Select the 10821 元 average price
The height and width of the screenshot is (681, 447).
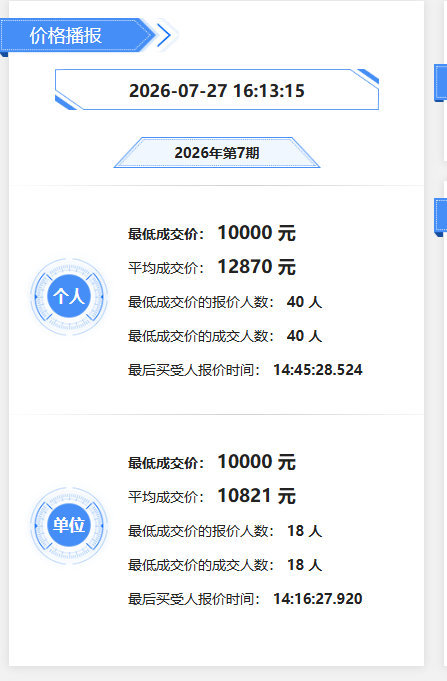pyautogui.click(x=256, y=496)
